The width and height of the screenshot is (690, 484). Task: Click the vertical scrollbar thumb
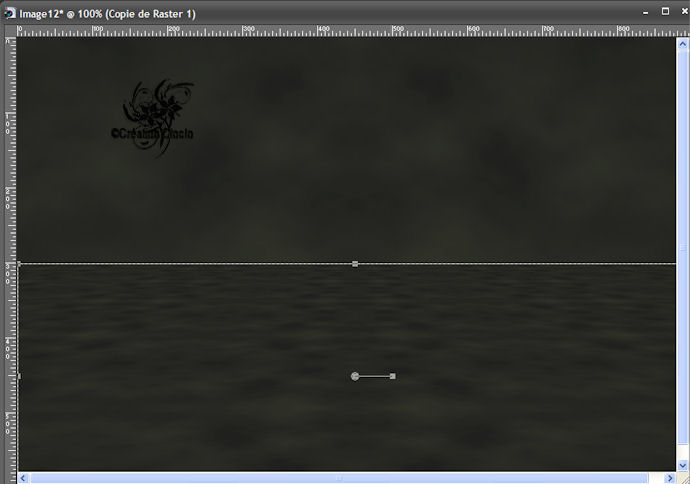point(683,248)
